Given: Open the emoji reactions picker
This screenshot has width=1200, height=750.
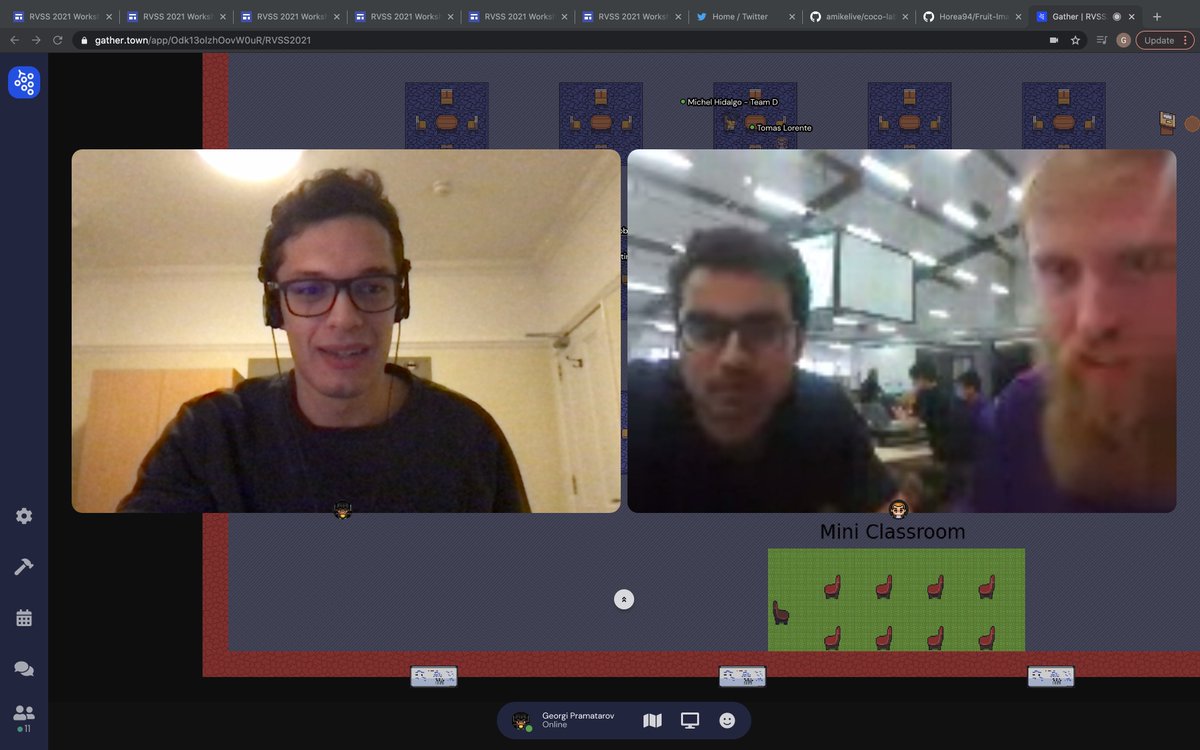Looking at the screenshot, I should [x=727, y=720].
